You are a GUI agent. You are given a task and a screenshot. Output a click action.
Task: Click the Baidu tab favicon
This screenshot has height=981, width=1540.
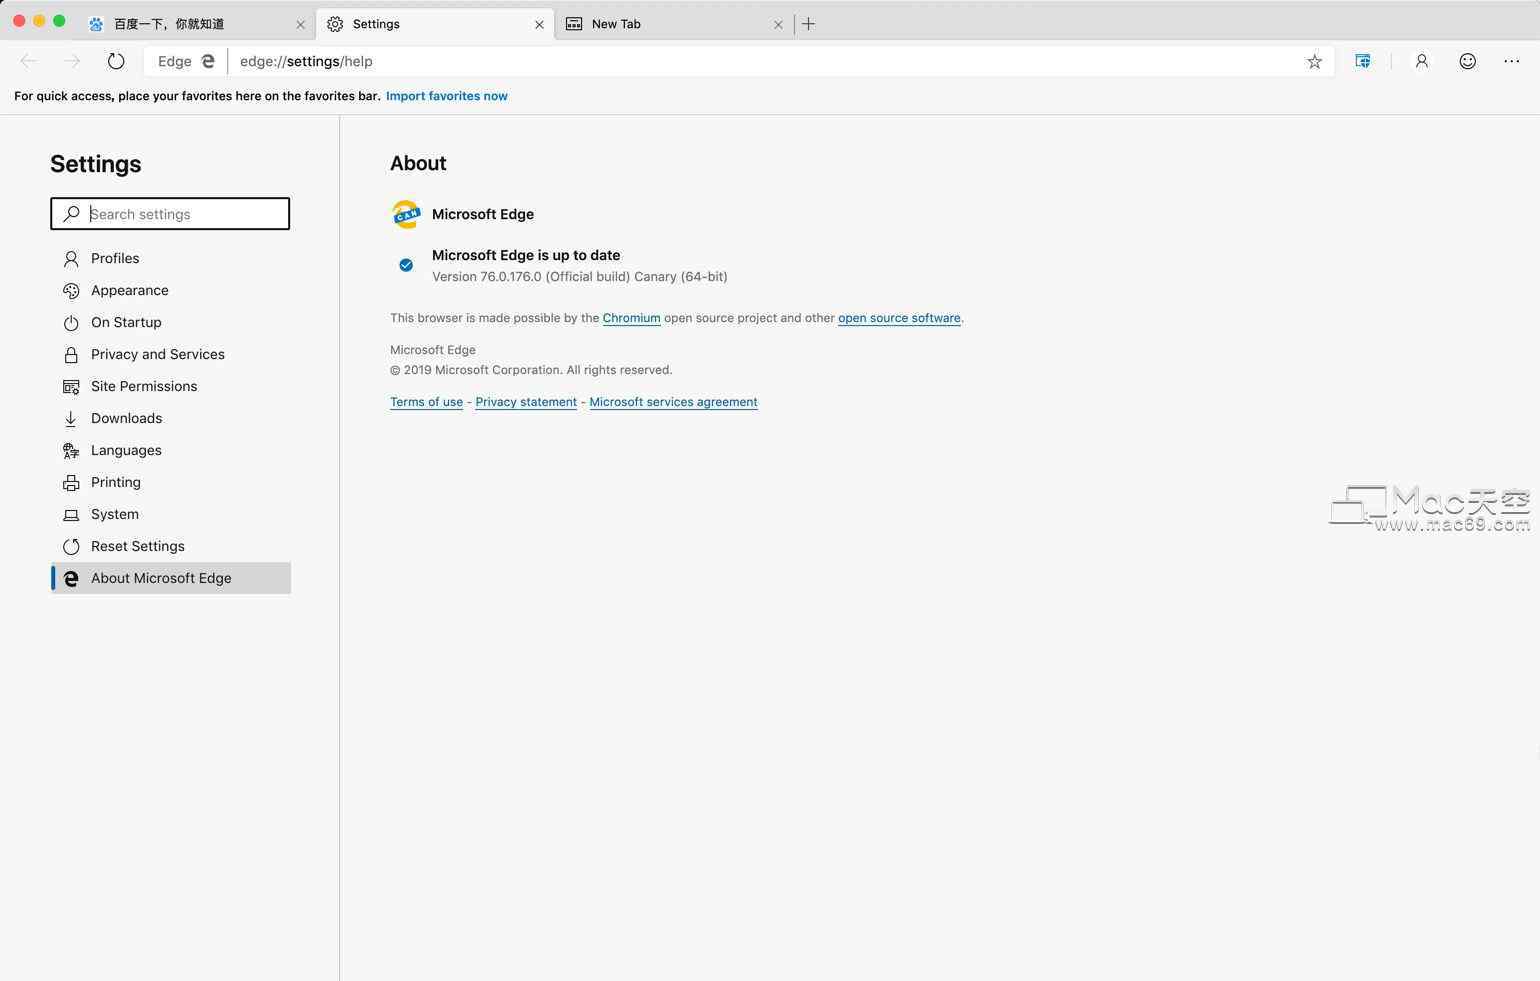point(96,24)
